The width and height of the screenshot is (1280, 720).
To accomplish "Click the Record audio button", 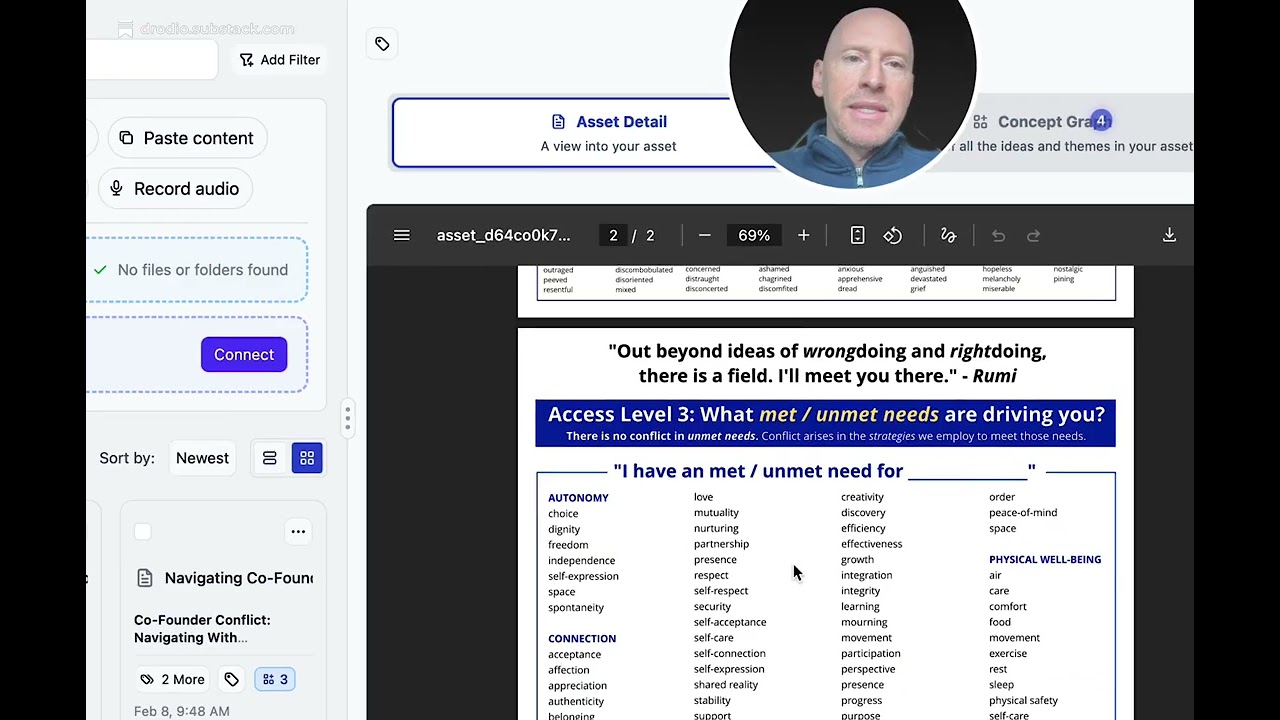I will [x=175, y=189].
